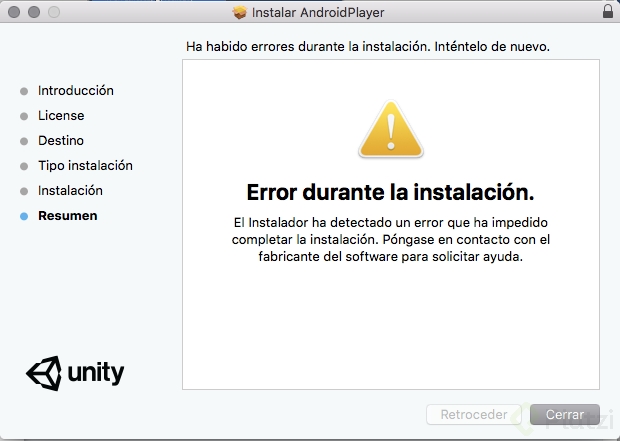Select the Tipo instalación step
This screenshot has width=620, height=441.
click(85, 165)
